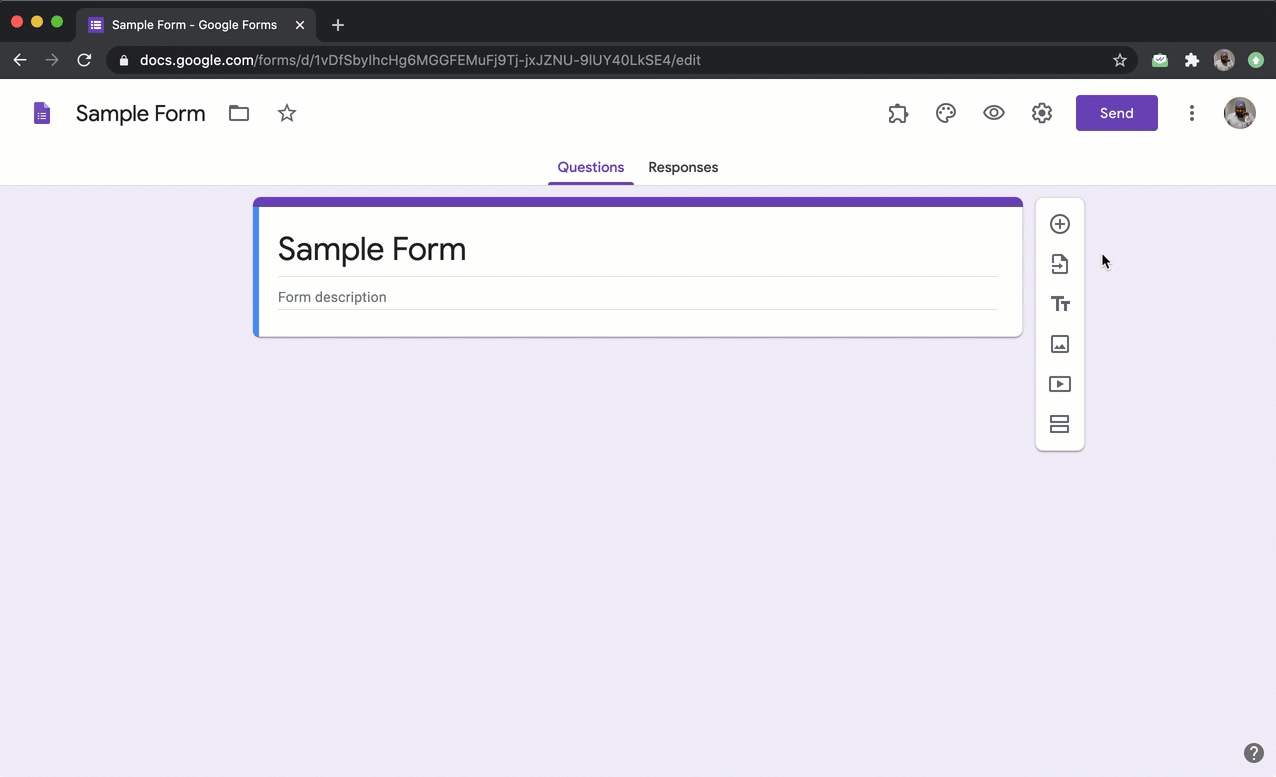Click the Add video icon
1276x777 pixels.
pos(1060,384)
